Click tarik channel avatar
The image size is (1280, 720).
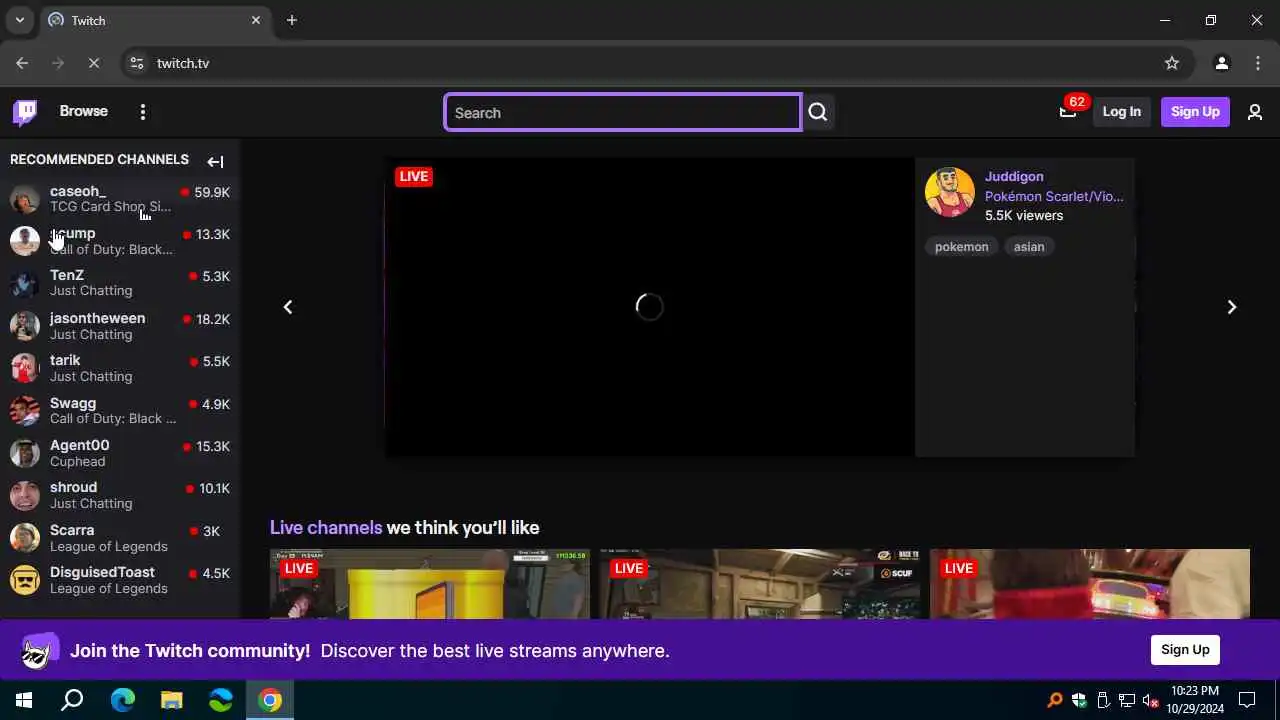click(x=25, y=368)
